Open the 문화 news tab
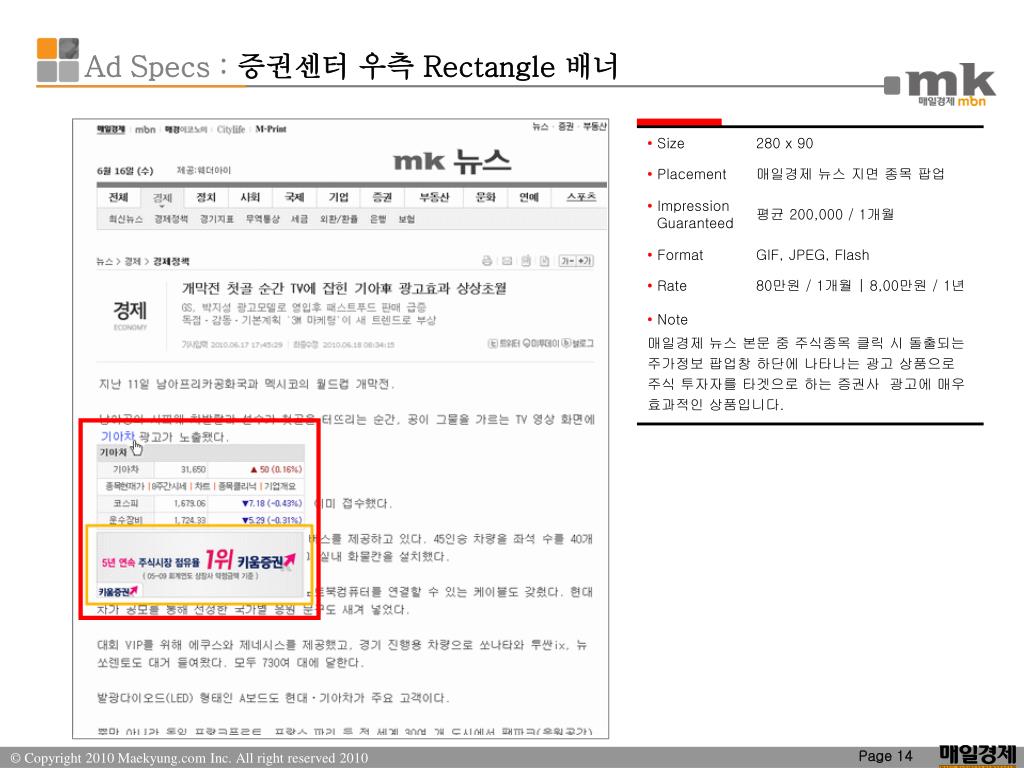This screenshot has height=768, width=1024. click(x=485, y=197)
